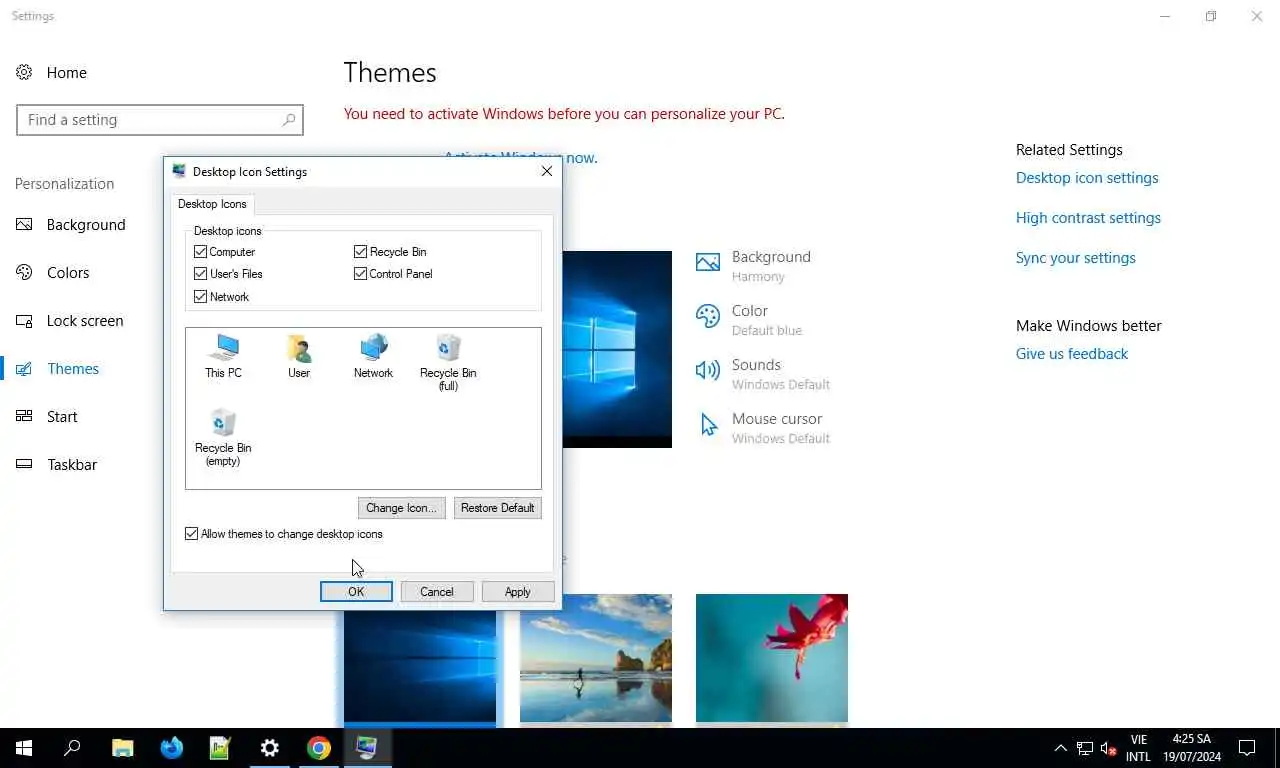
Task: Open the notification center icon
Action: [x=1247, y=748]
